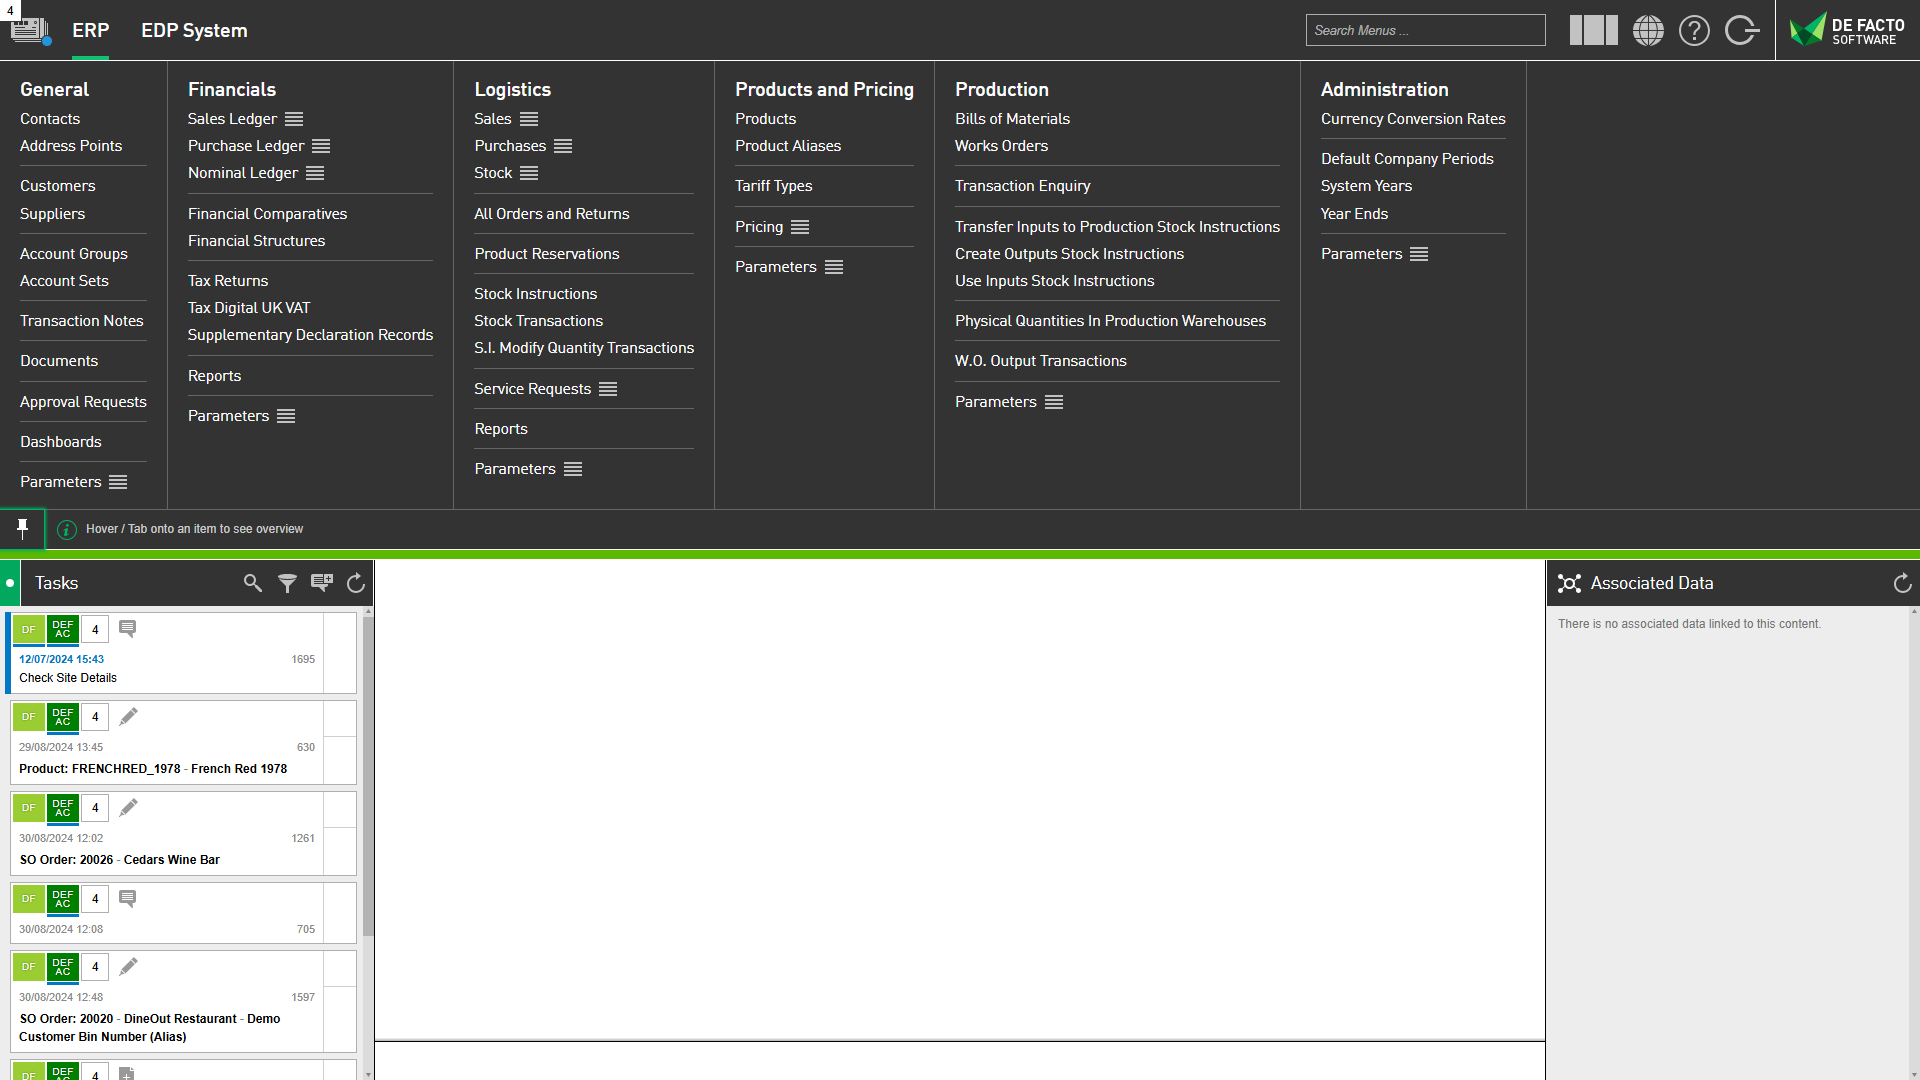Switch to the EDP System tab
This screenshot has width=1920, height=1080.
(194, 30)
